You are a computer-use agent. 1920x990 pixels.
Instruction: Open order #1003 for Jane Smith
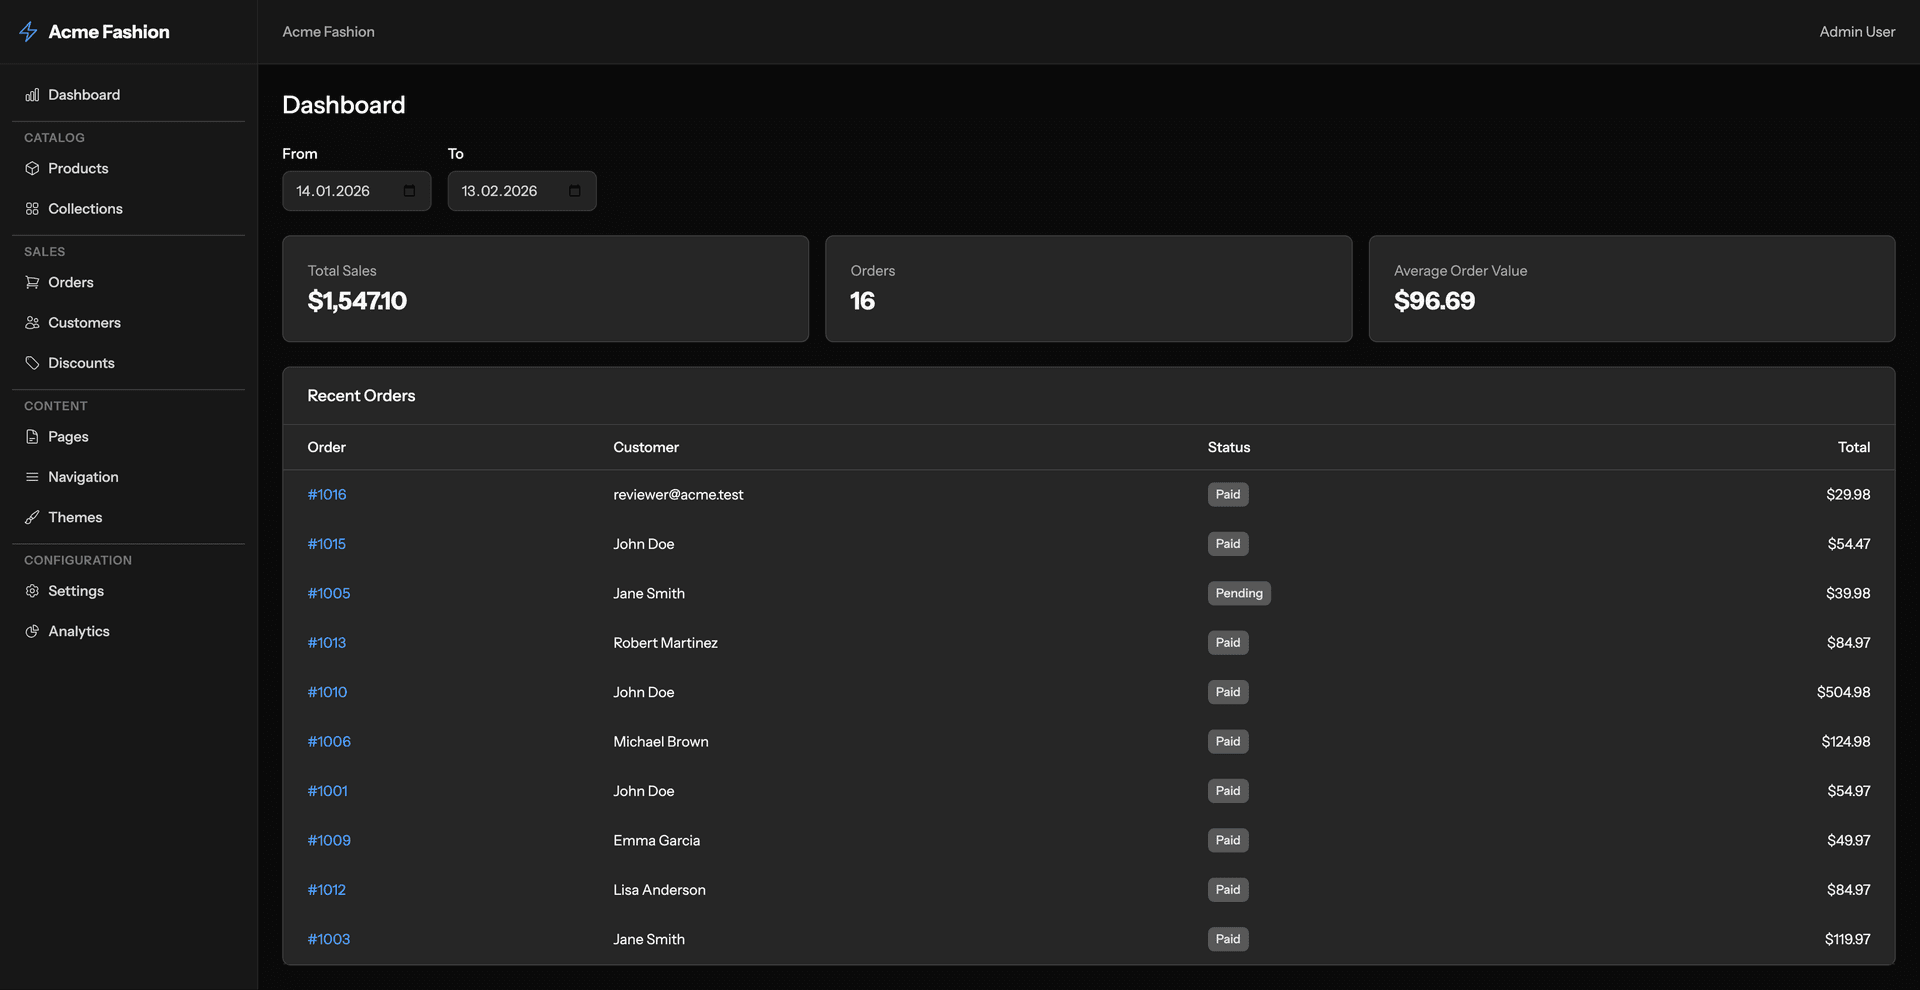pyautogui.click(x=329, y=939)
